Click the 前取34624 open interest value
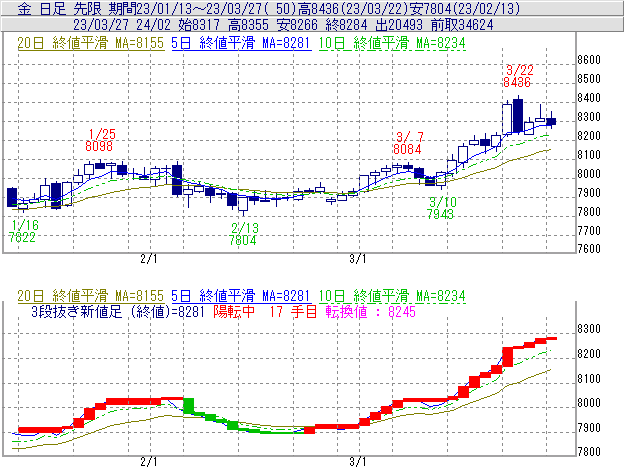The image size is (624, 475). coord(462,25)
